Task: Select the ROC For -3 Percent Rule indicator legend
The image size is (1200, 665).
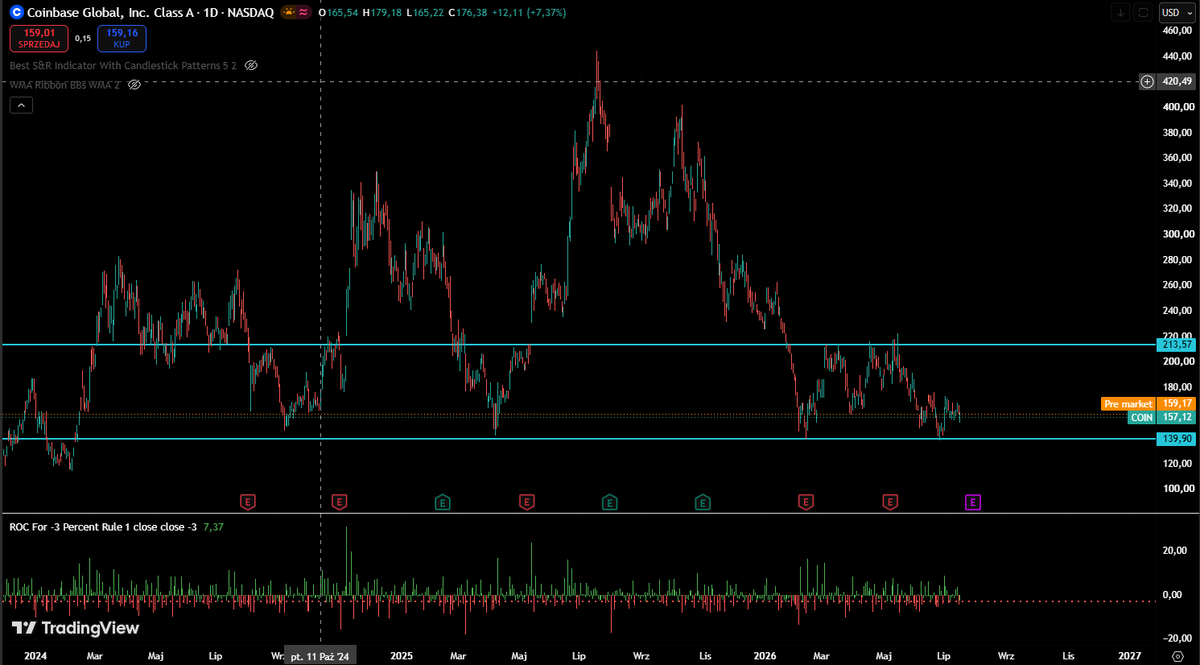Action: 101,526
